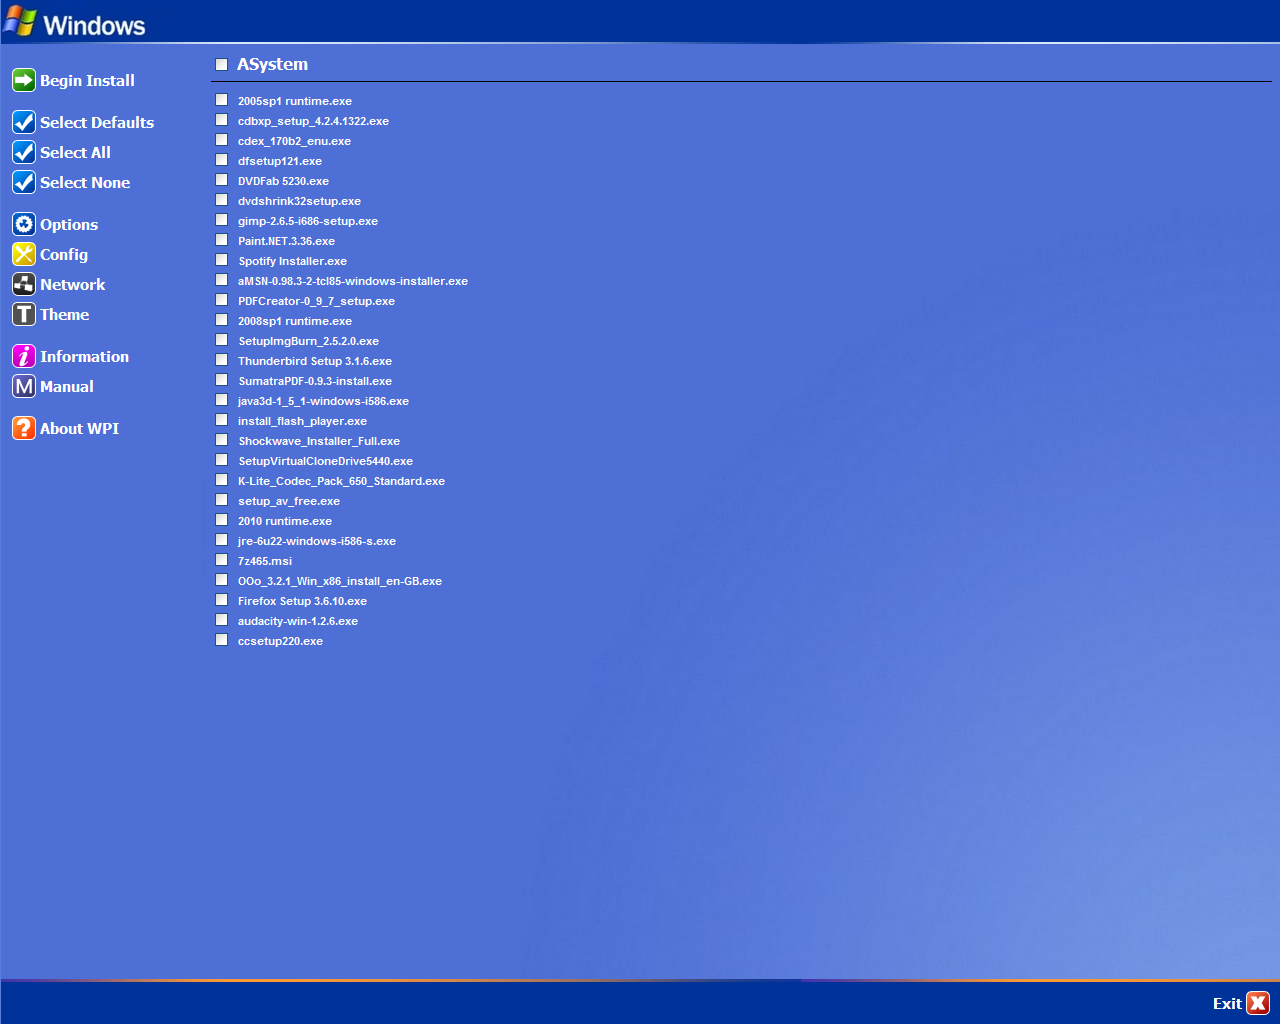This screenshot has width=1280, height=1024.
Task: Click aMSN-0.98.3-2-tcl85-windows-installer.exe text
Action: [x=353, y=281]
